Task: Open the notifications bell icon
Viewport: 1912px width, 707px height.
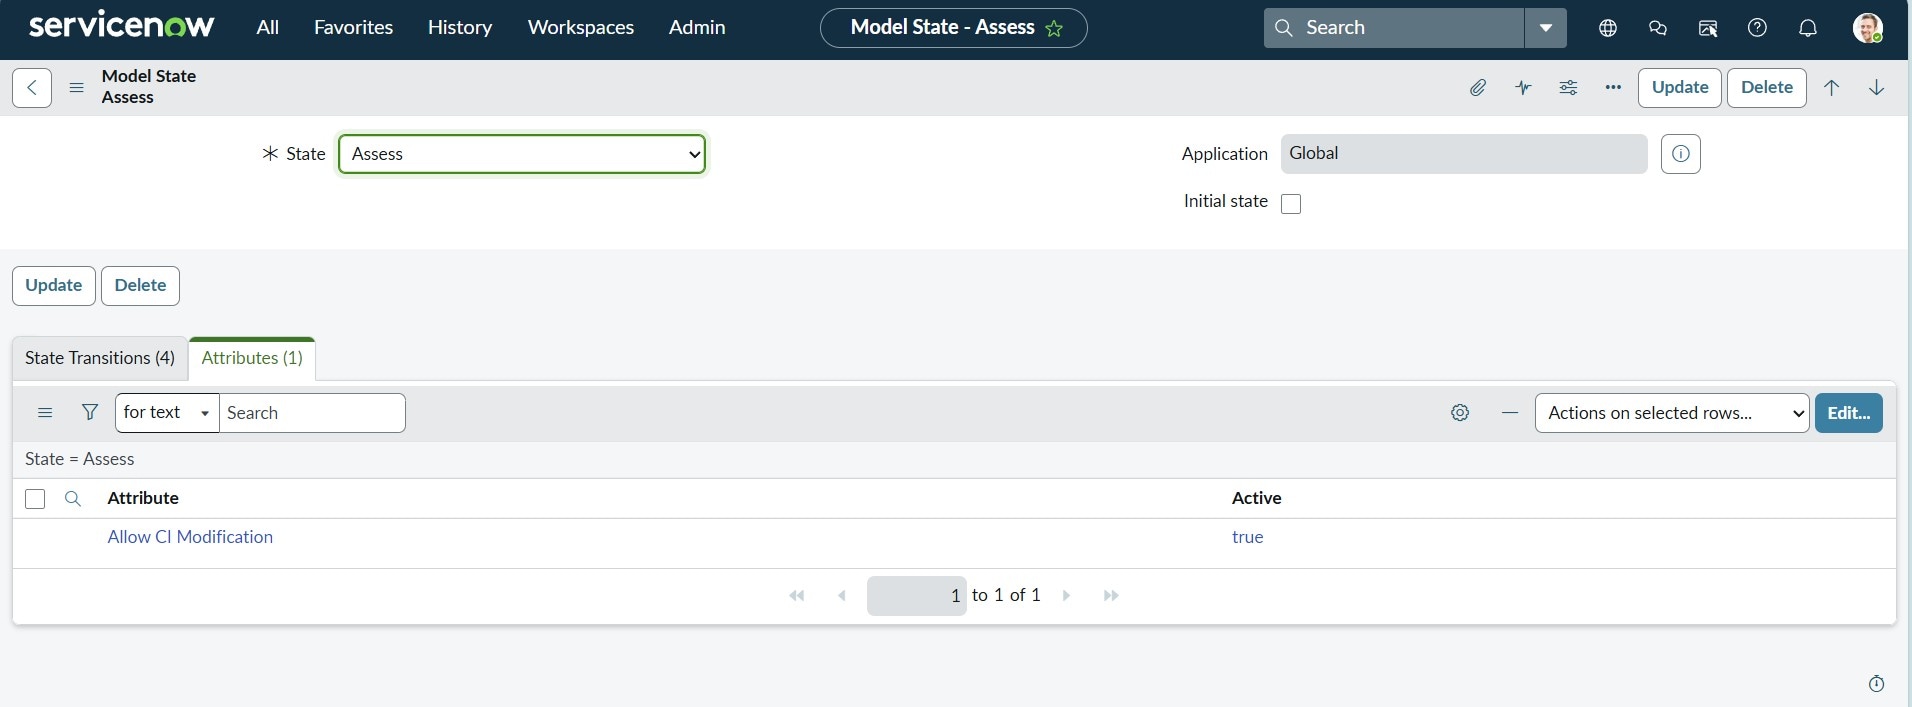Action: 1807,28
